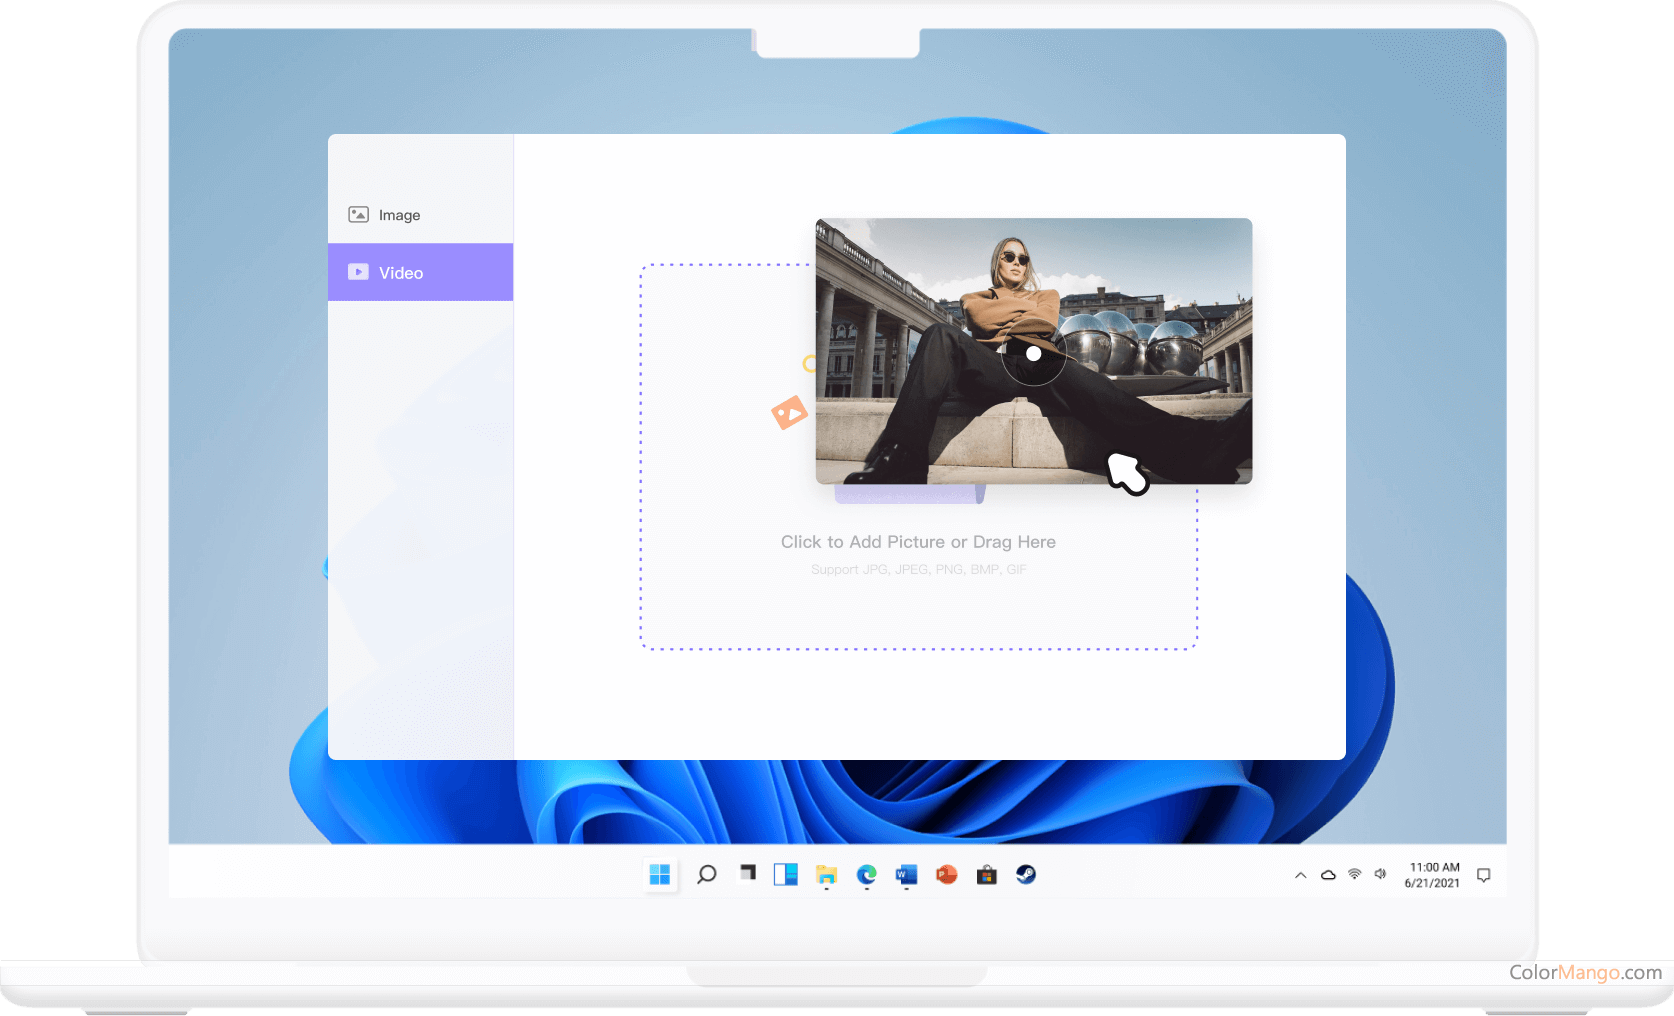Open File Explorer from the taskbar

[x=826, y=875]
